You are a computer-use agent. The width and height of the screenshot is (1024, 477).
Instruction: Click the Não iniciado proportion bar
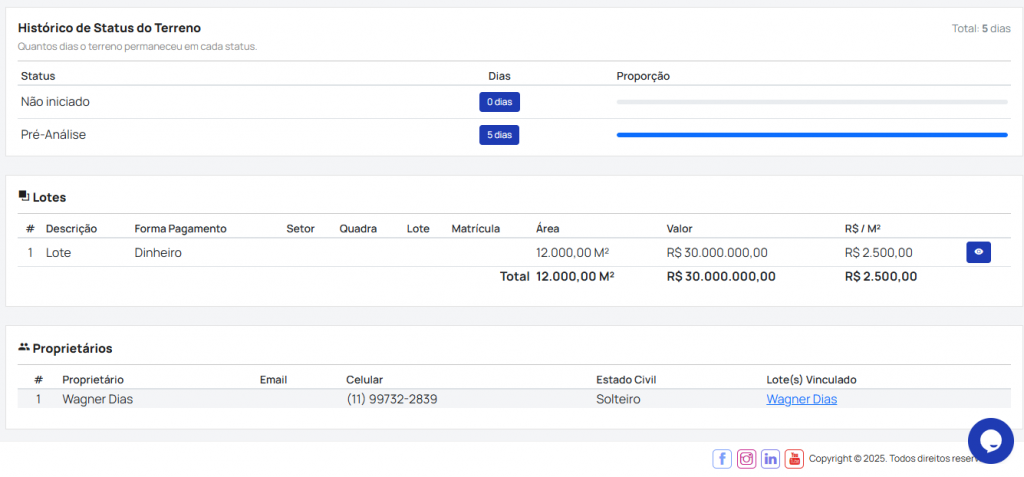click(x=811, y=102)
